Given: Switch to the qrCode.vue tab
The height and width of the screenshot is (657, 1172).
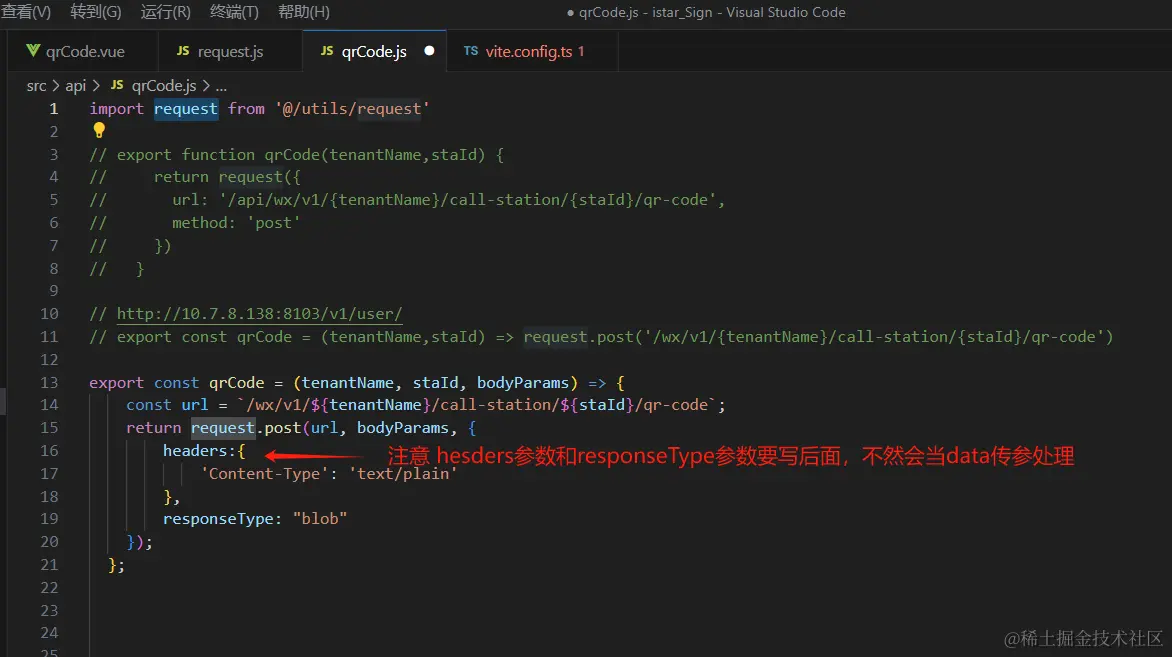Looking at the screenshot, I should click(x=82, y=51).
